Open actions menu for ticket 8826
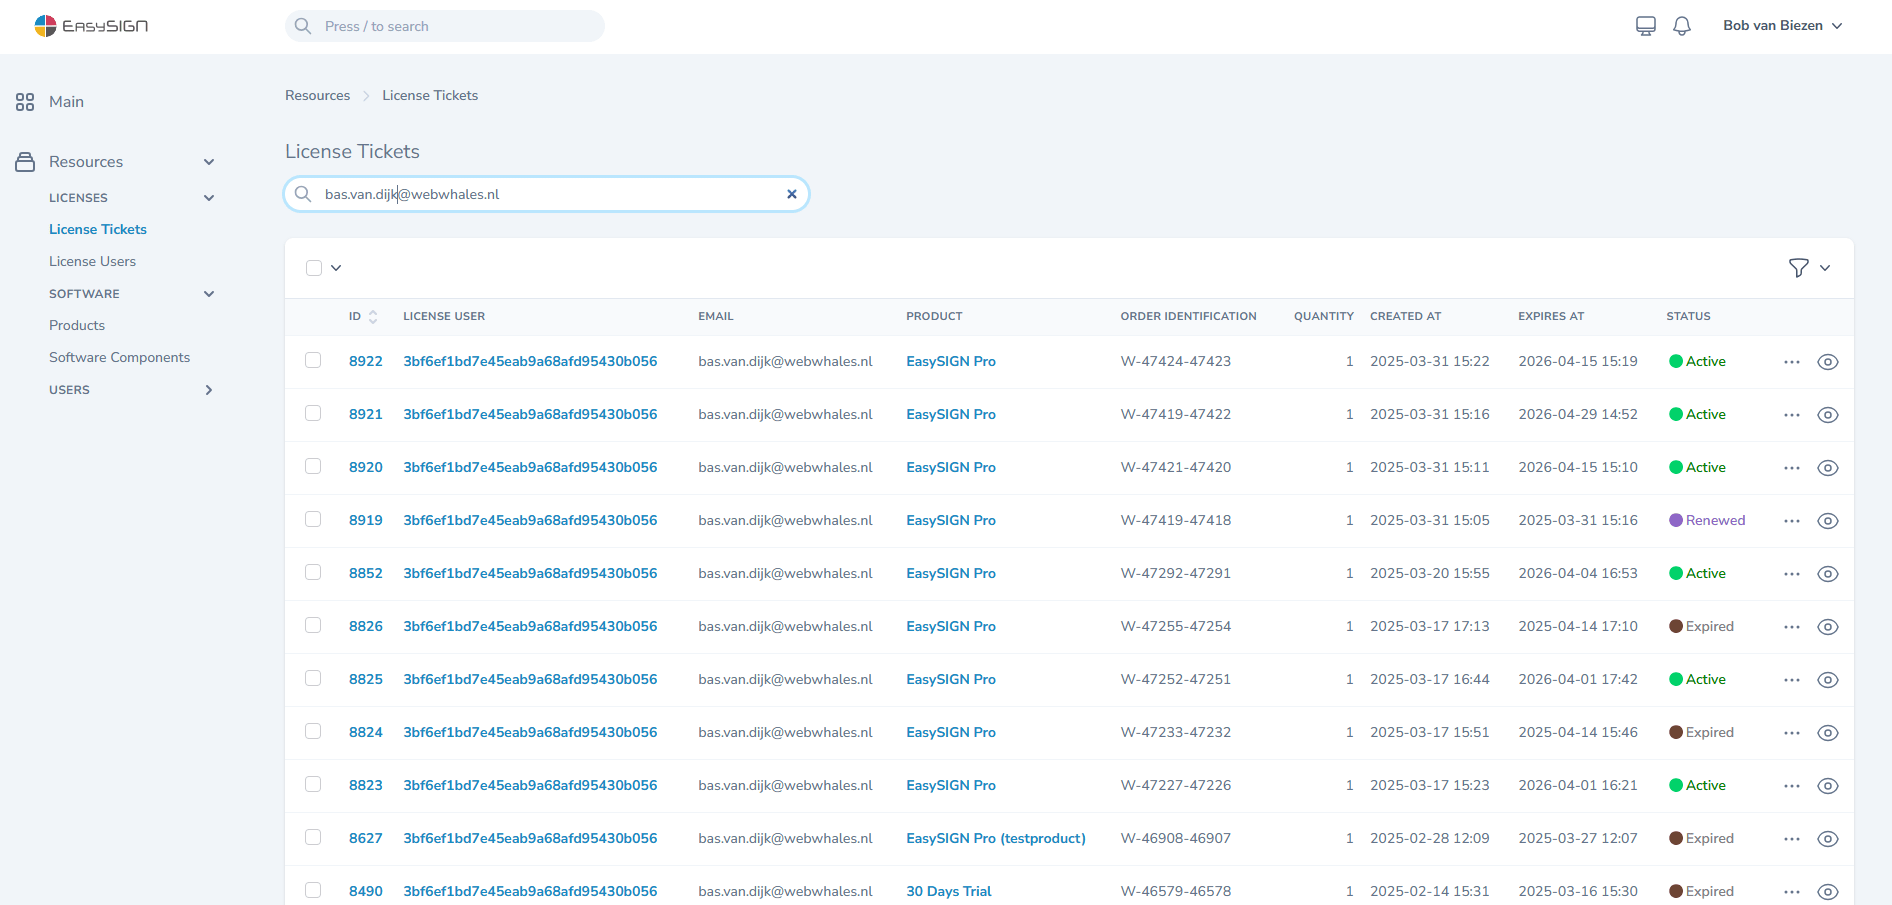Viewport: 1892px width, 905px height. coord(1792,627)
